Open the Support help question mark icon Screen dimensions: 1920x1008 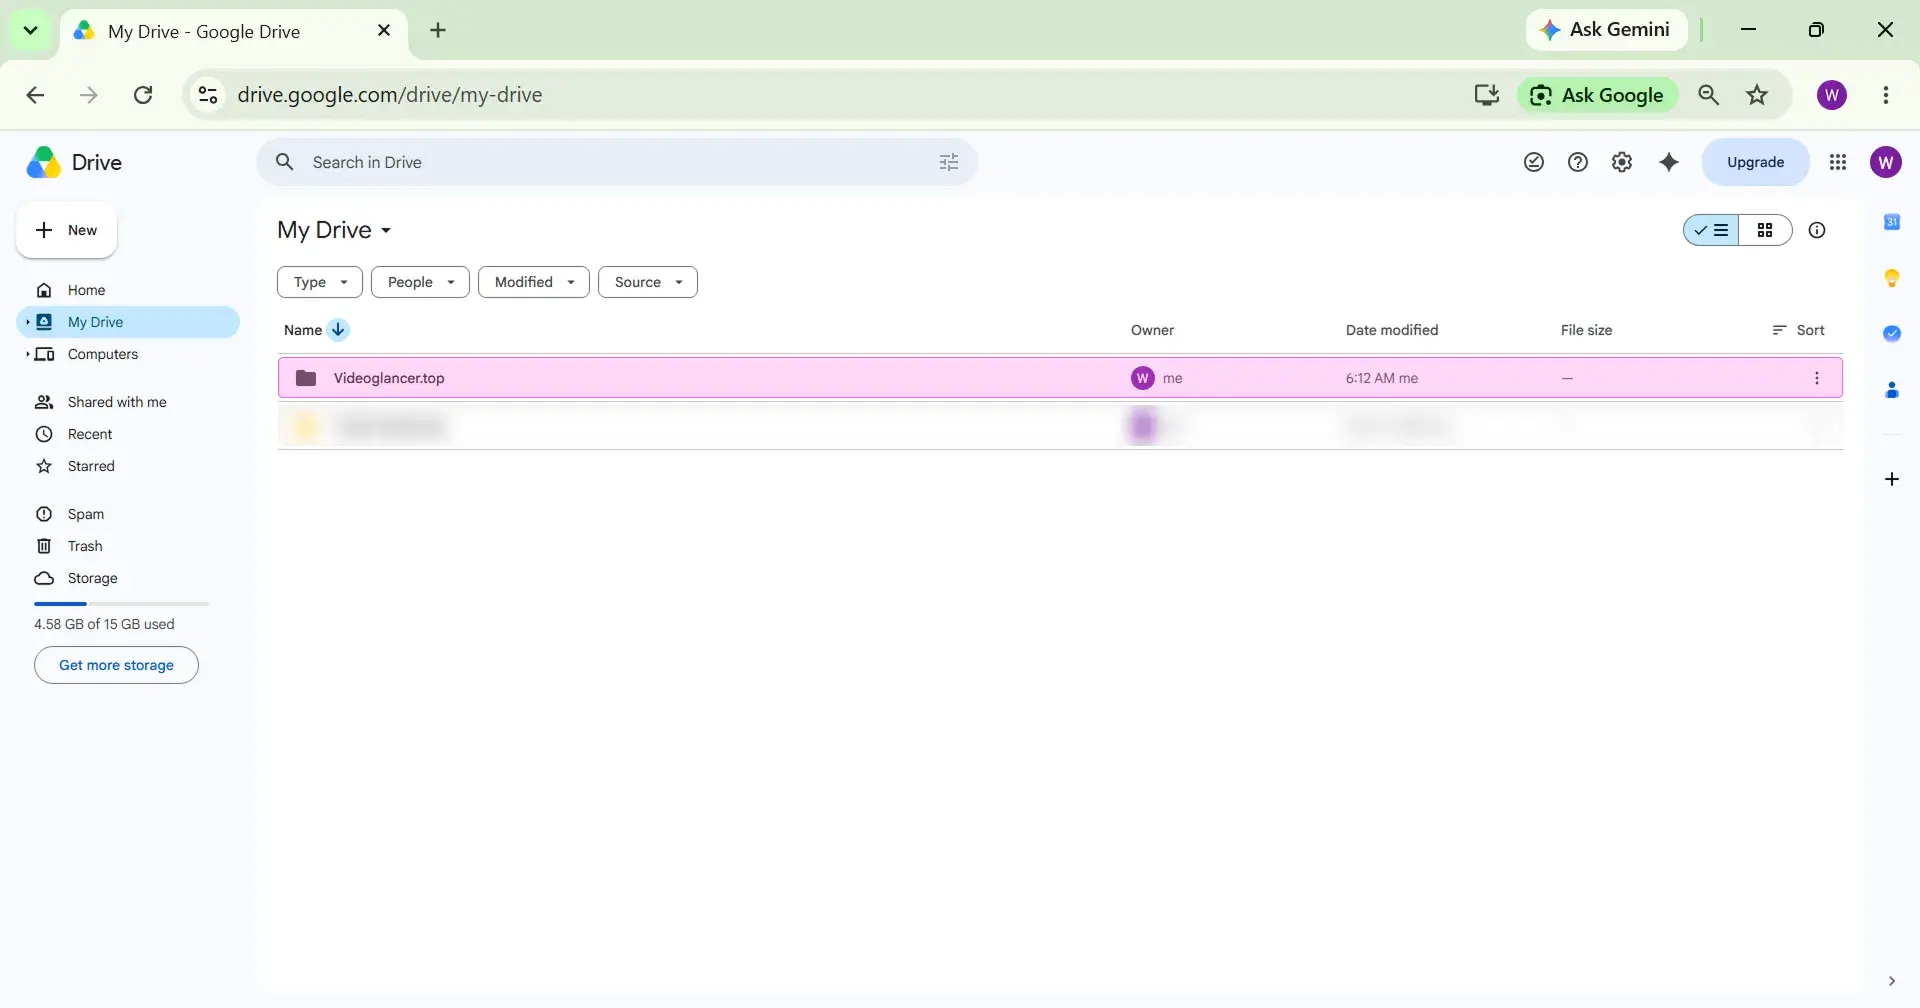click(x=1578, y=162)
